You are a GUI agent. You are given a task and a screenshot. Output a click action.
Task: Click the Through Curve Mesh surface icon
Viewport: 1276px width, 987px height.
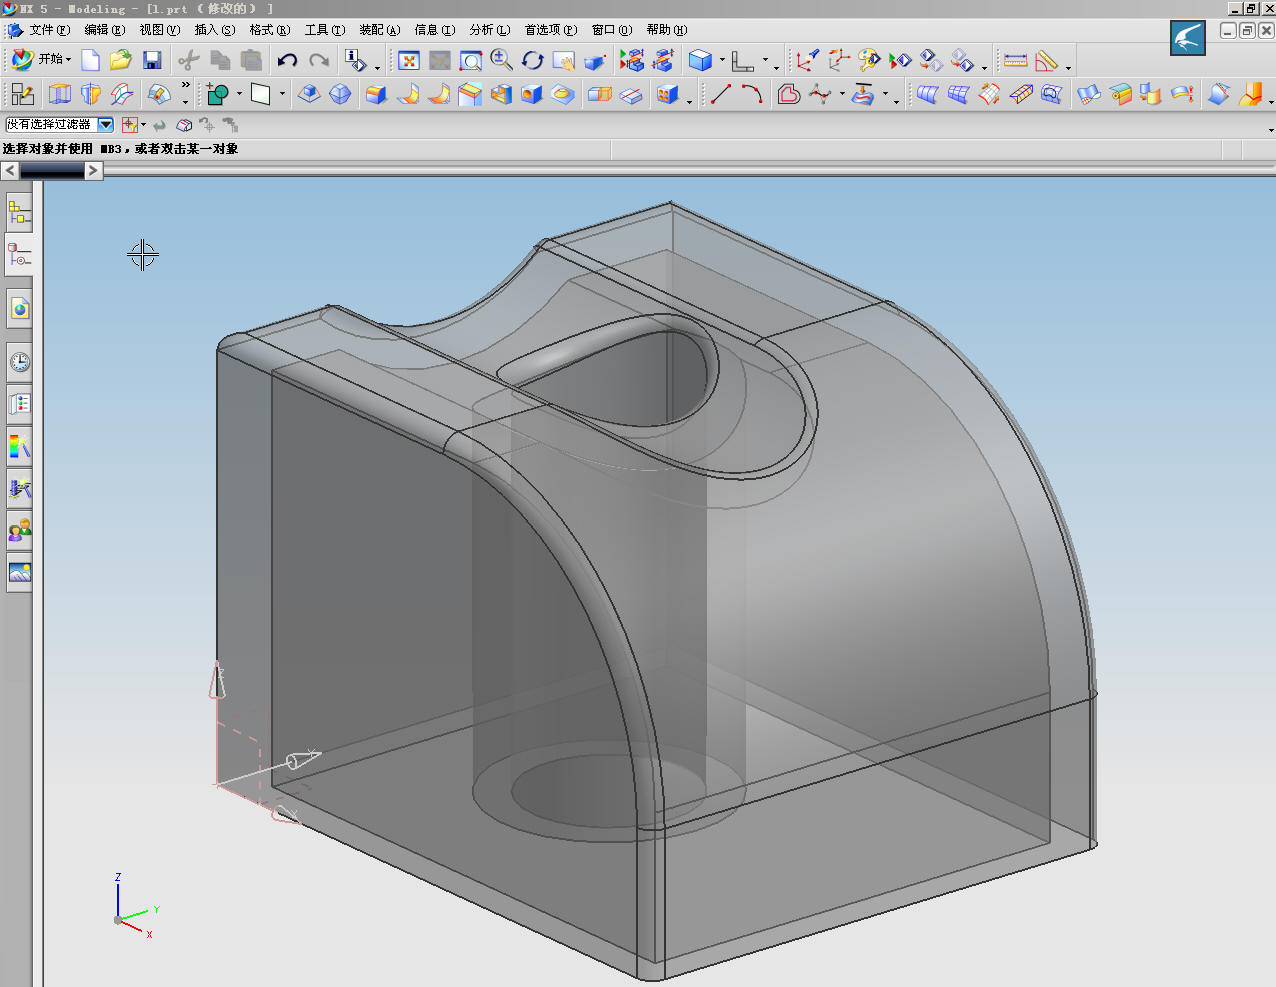(958, 94)
